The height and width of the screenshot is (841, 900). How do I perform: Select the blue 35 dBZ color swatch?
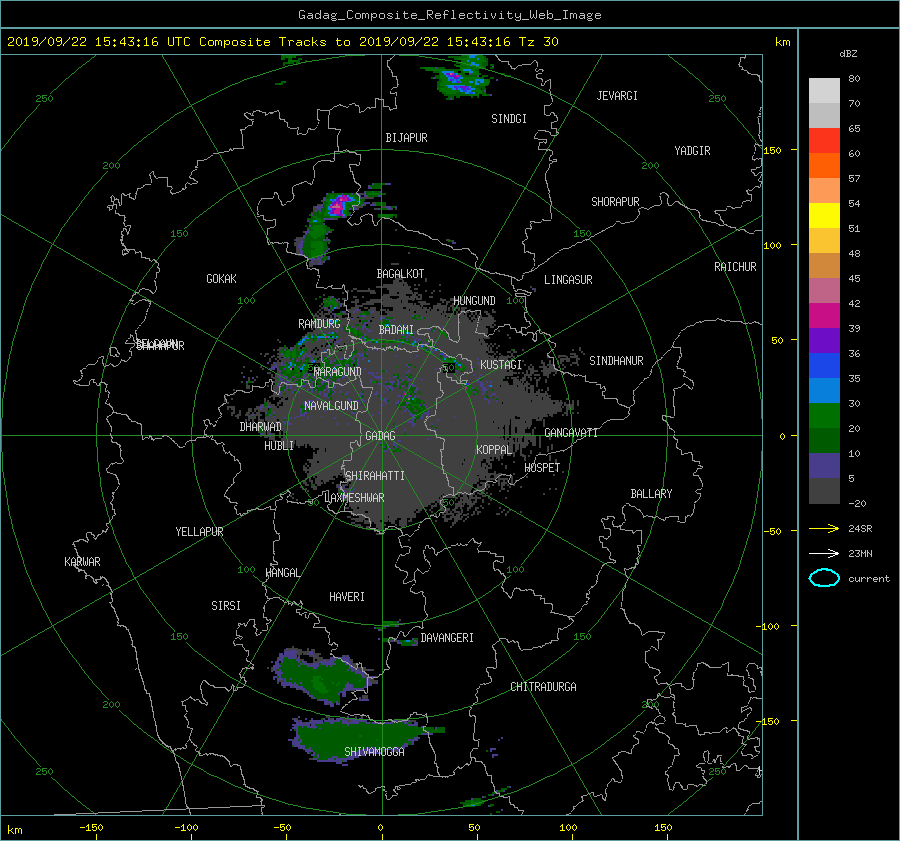[824, 365]
